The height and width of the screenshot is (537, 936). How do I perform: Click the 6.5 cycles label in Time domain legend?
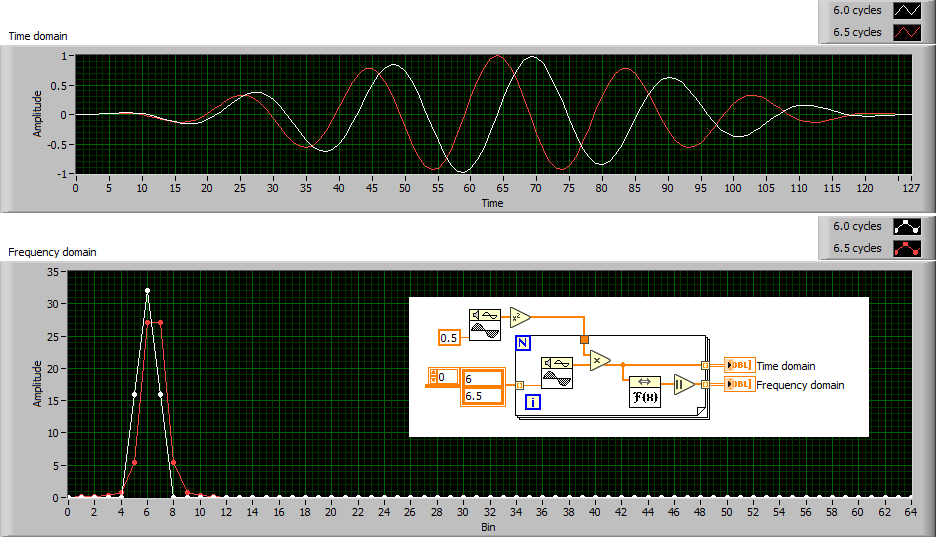pyautogui.click(x=857, y=32)
